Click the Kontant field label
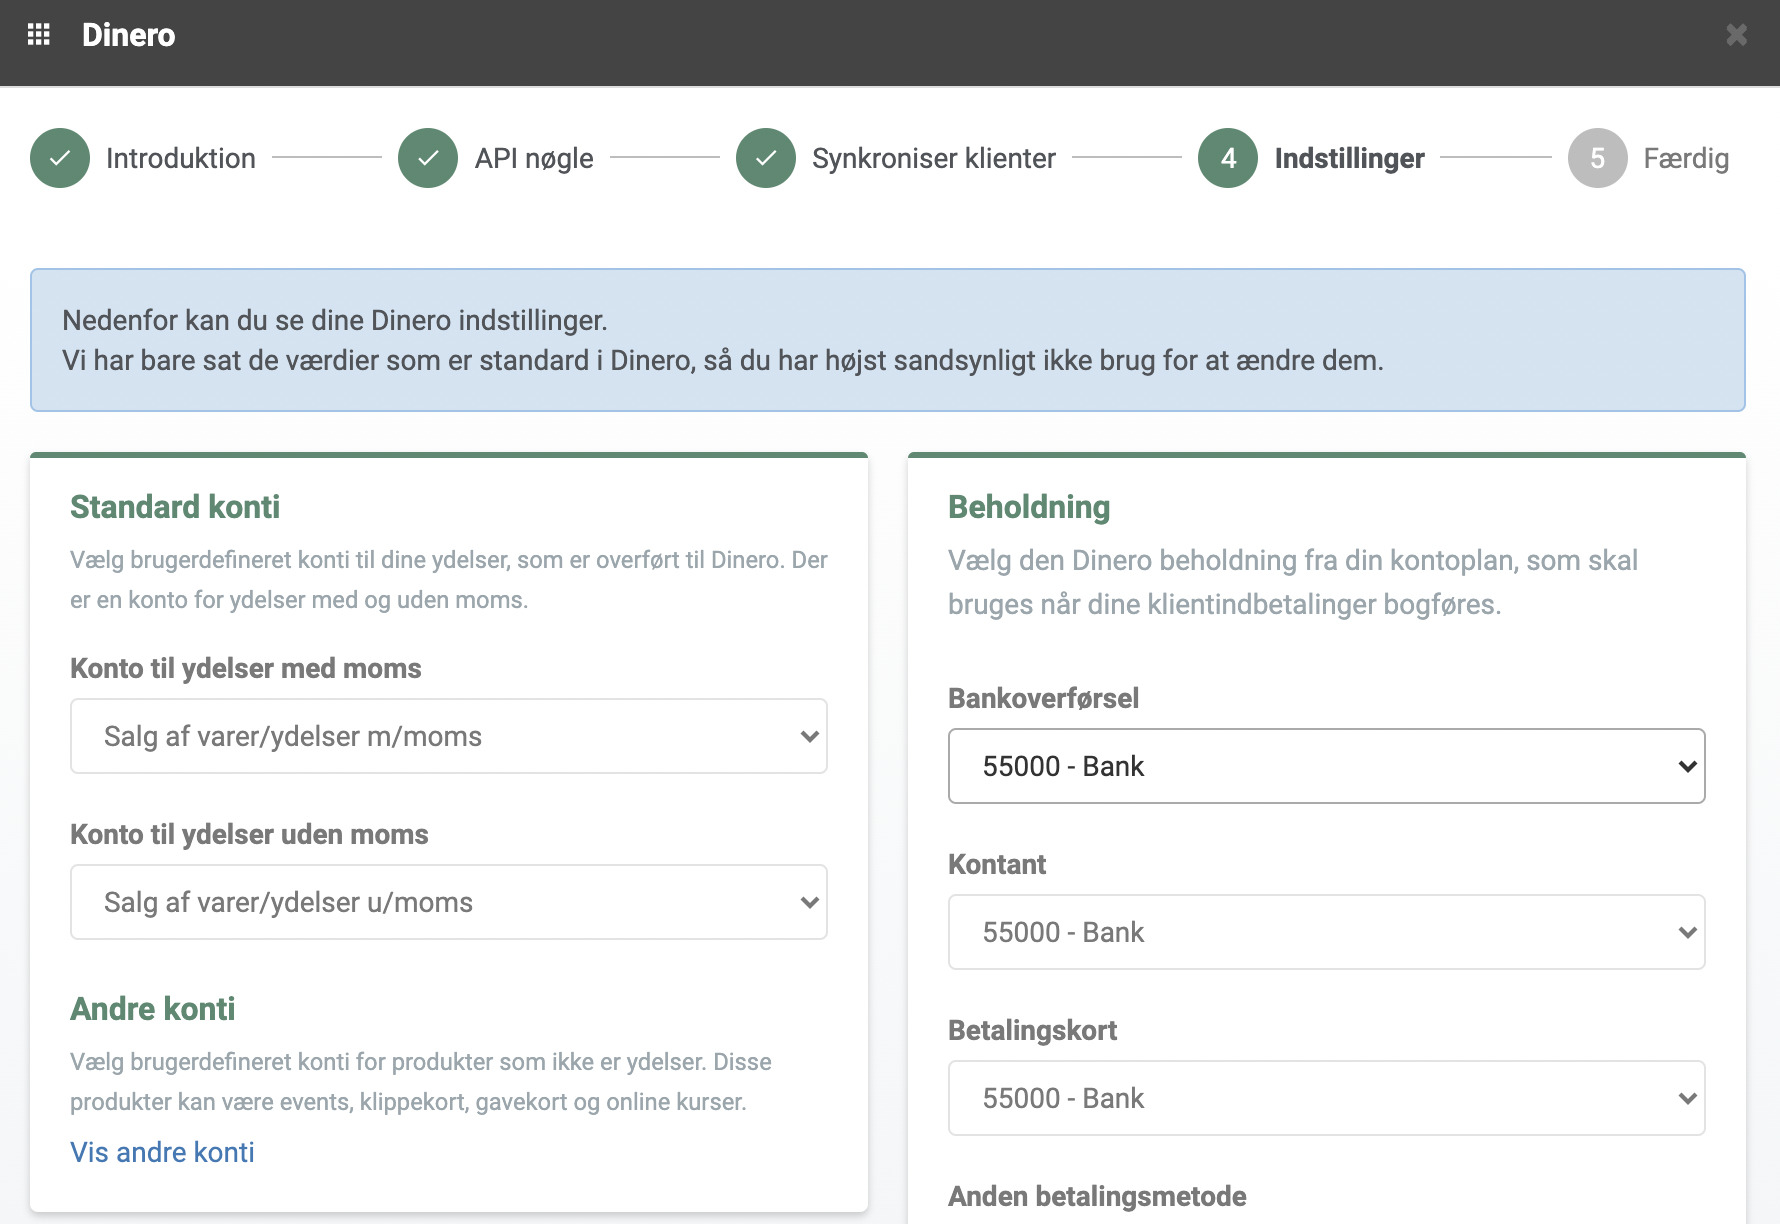This screenshot has width=1780, height=1224. 997,864
